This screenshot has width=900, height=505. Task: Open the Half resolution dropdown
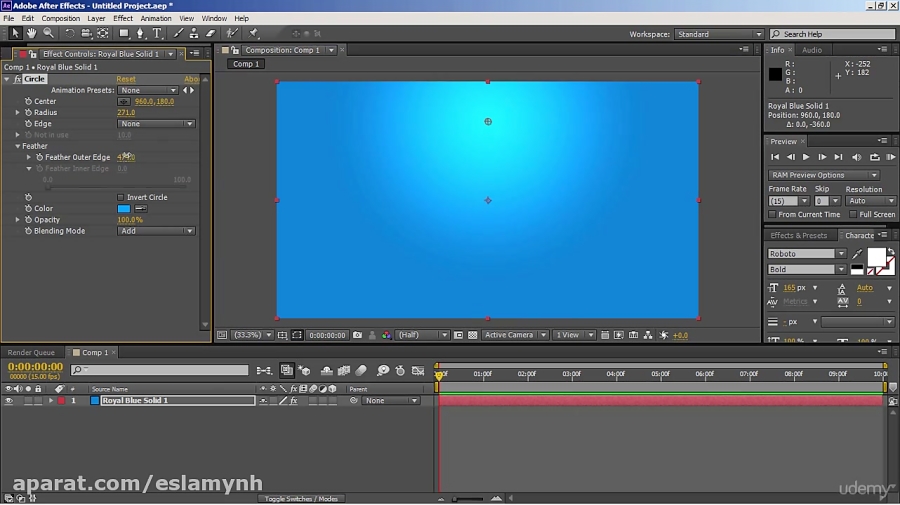[x=423, y=335]
